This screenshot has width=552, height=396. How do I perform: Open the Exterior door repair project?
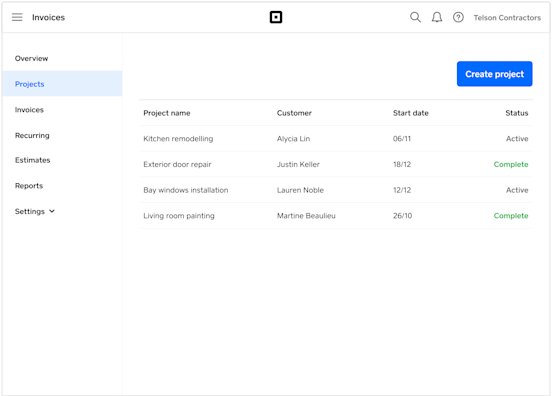[177, 164]
